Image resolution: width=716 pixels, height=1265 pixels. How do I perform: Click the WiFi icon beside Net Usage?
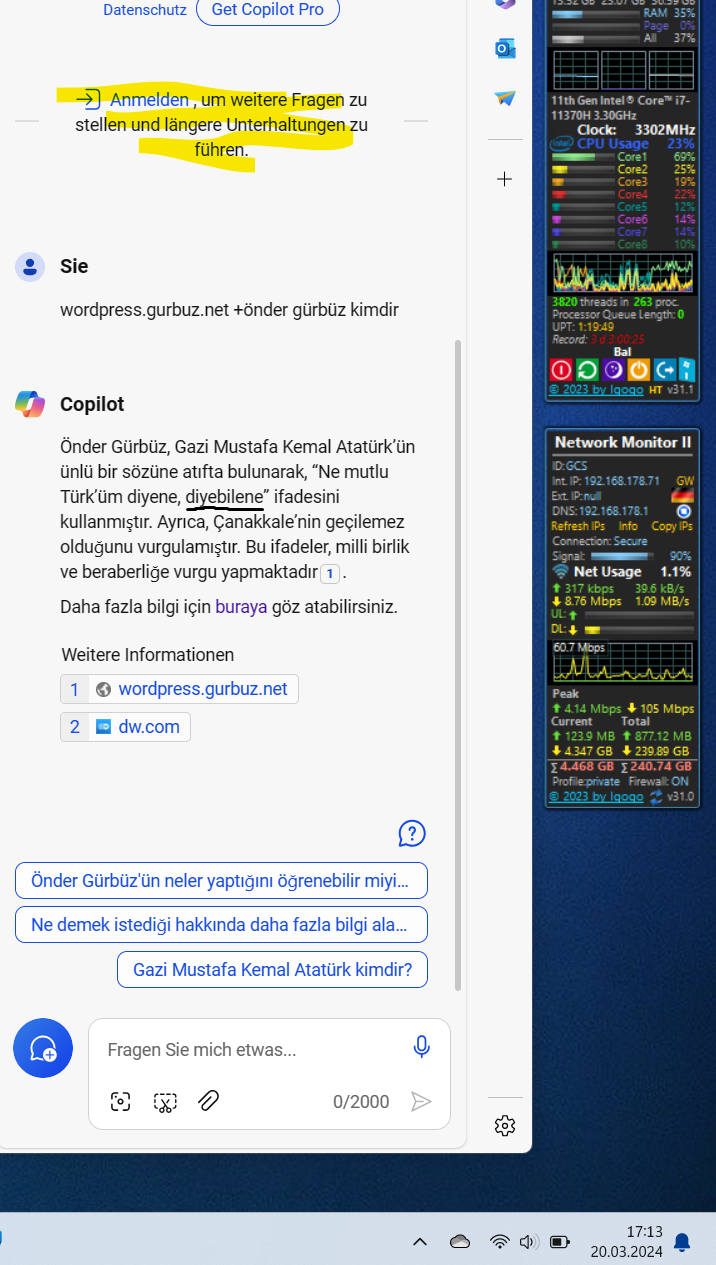560,572
